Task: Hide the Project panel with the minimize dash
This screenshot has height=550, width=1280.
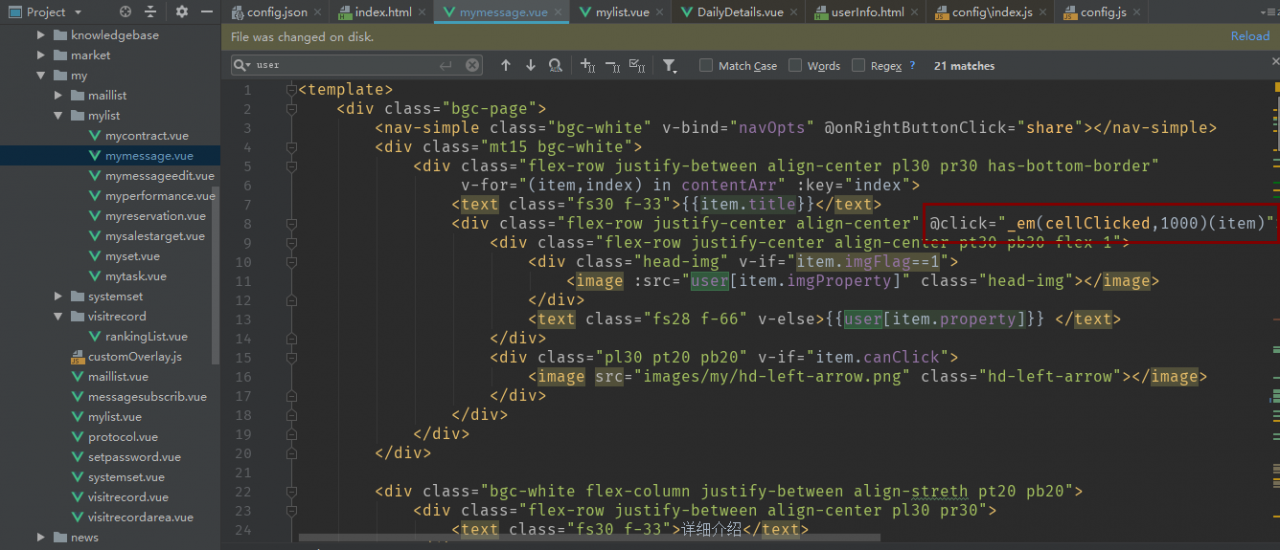Action: tap(205, 12)
